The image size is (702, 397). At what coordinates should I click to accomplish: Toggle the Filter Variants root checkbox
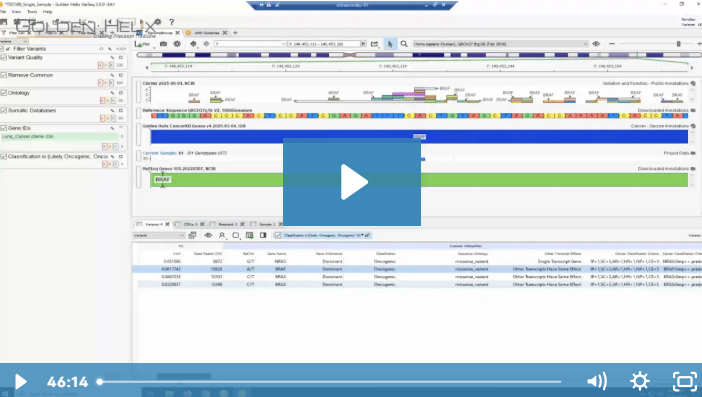tap(2, 49)
